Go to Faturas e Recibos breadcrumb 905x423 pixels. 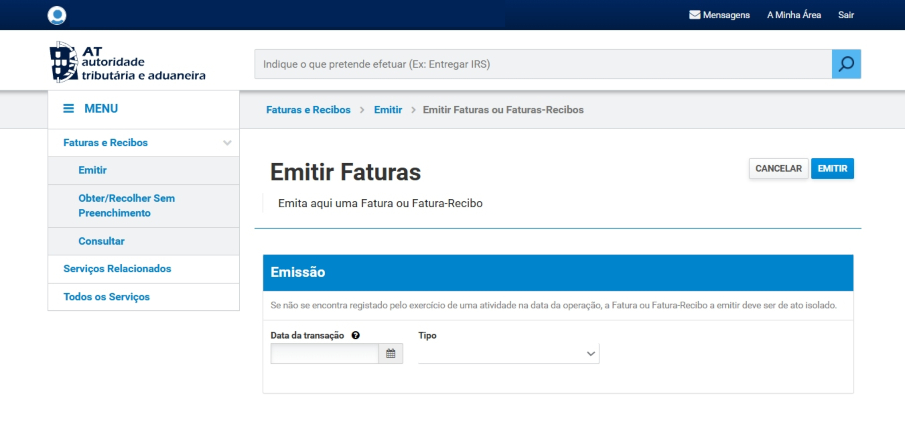(308, 110)
